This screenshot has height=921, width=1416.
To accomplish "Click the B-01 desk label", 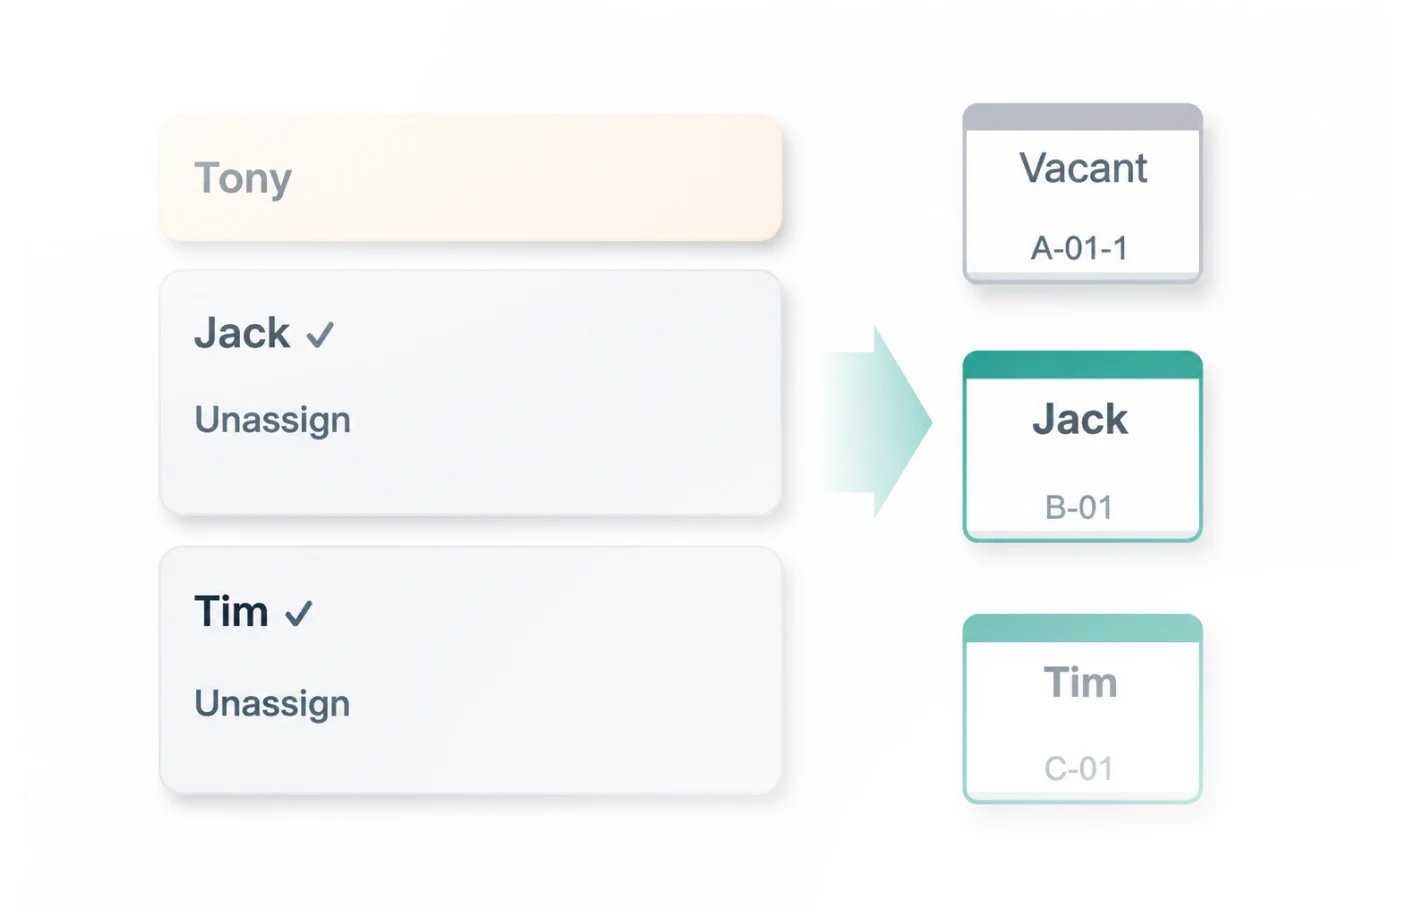I will 1079,507.
